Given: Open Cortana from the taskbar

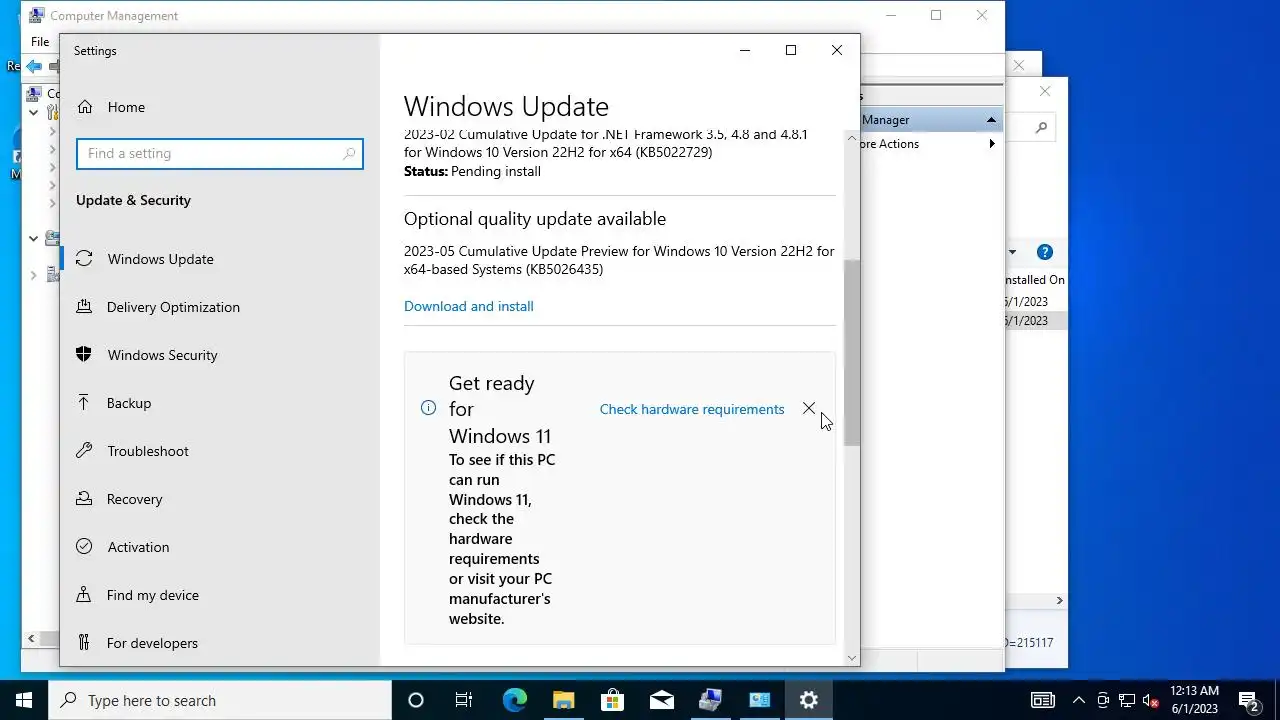Looking at the screenshot, I should pos(416,700).
